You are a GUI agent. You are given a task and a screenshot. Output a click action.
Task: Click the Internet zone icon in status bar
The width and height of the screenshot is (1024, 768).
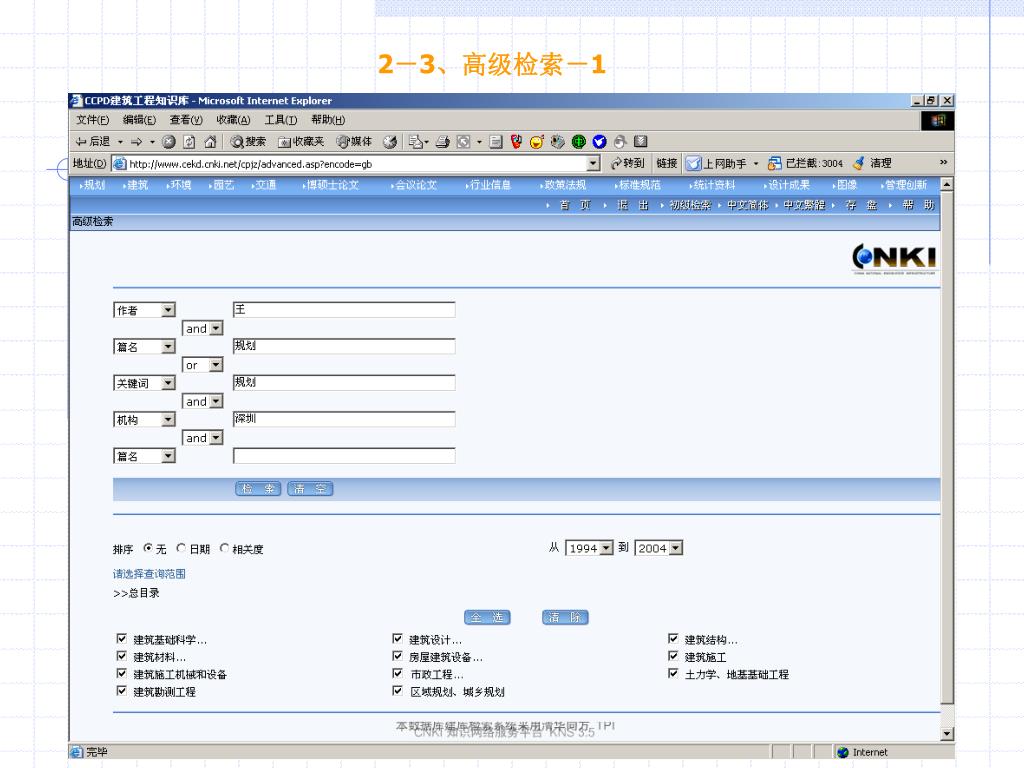coord(842,752)
